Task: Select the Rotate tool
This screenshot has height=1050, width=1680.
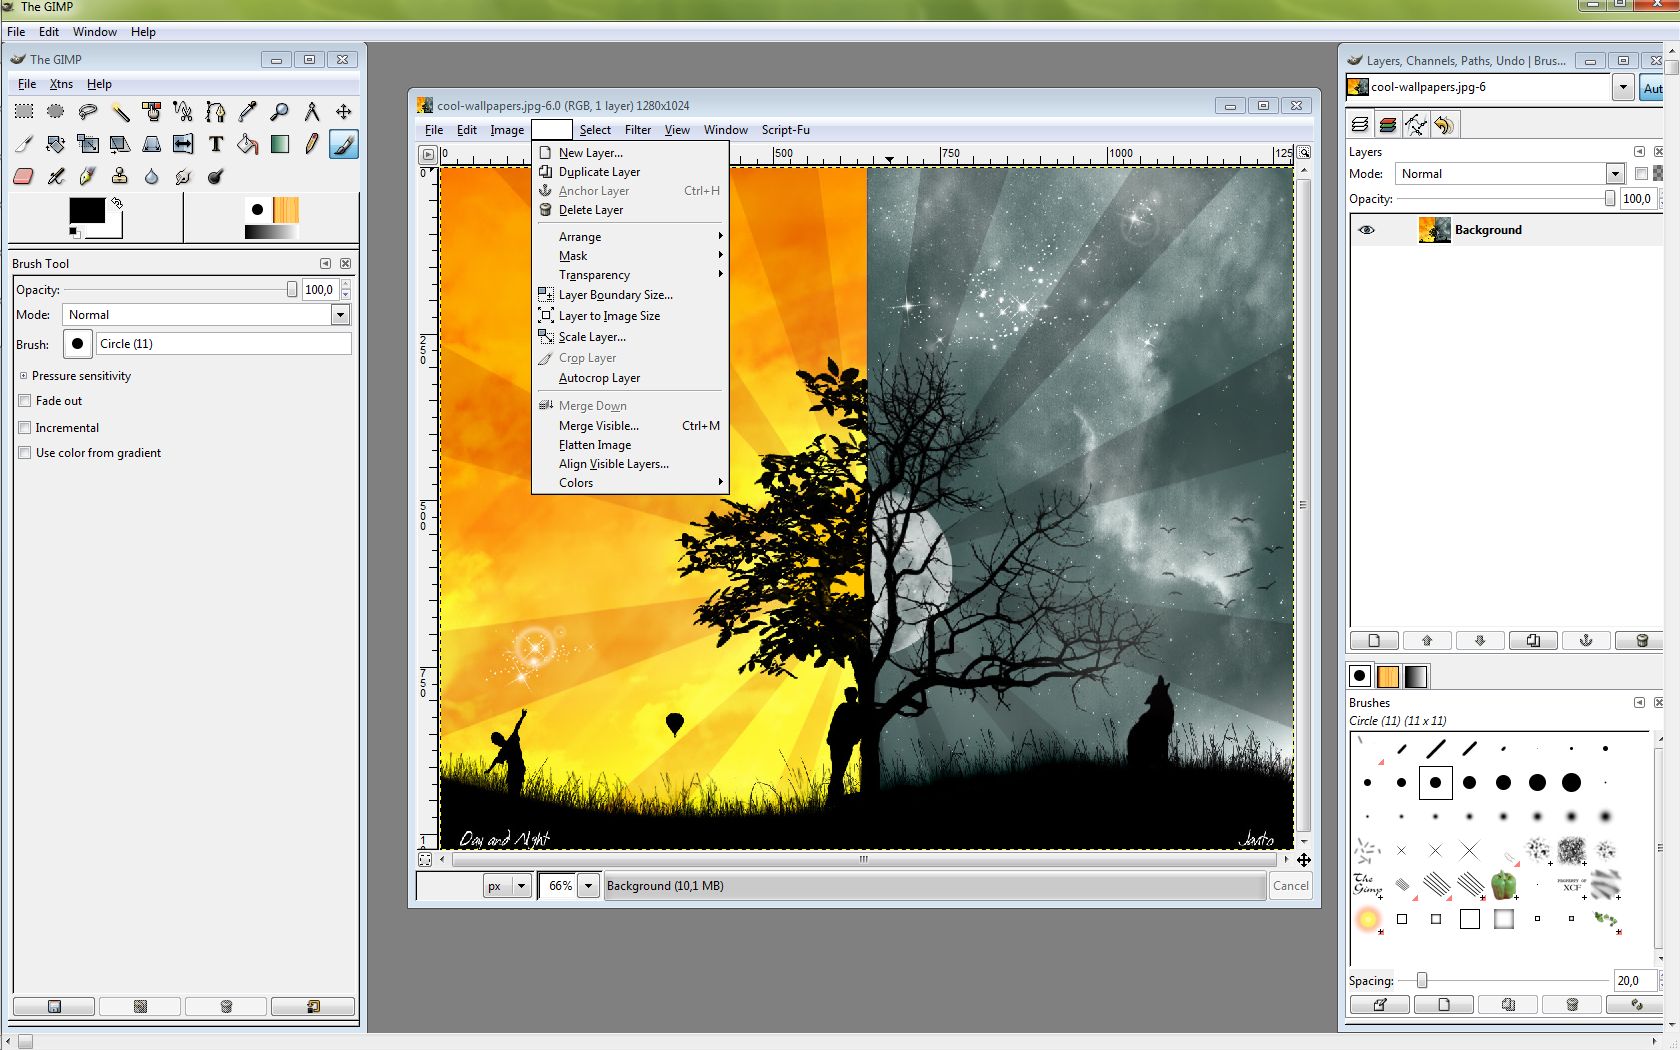Action: (x=56, y=144)
